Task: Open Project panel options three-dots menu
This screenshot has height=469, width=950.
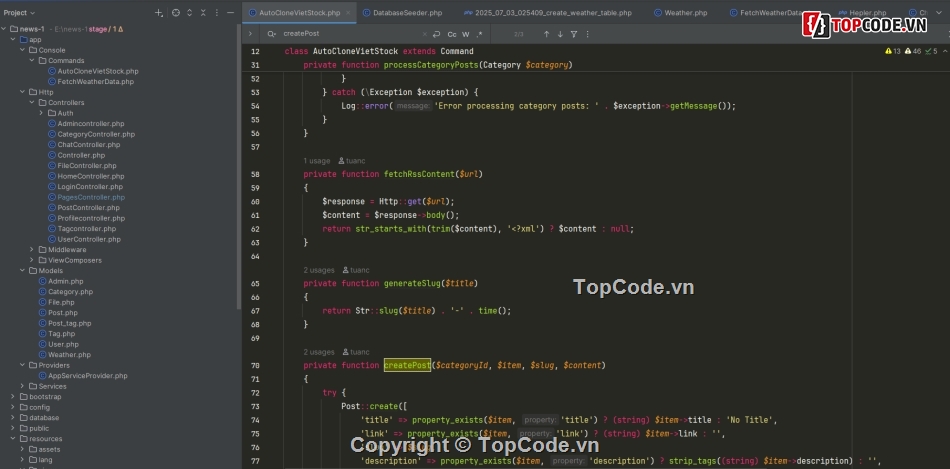Action: click(x=217, y=13)
